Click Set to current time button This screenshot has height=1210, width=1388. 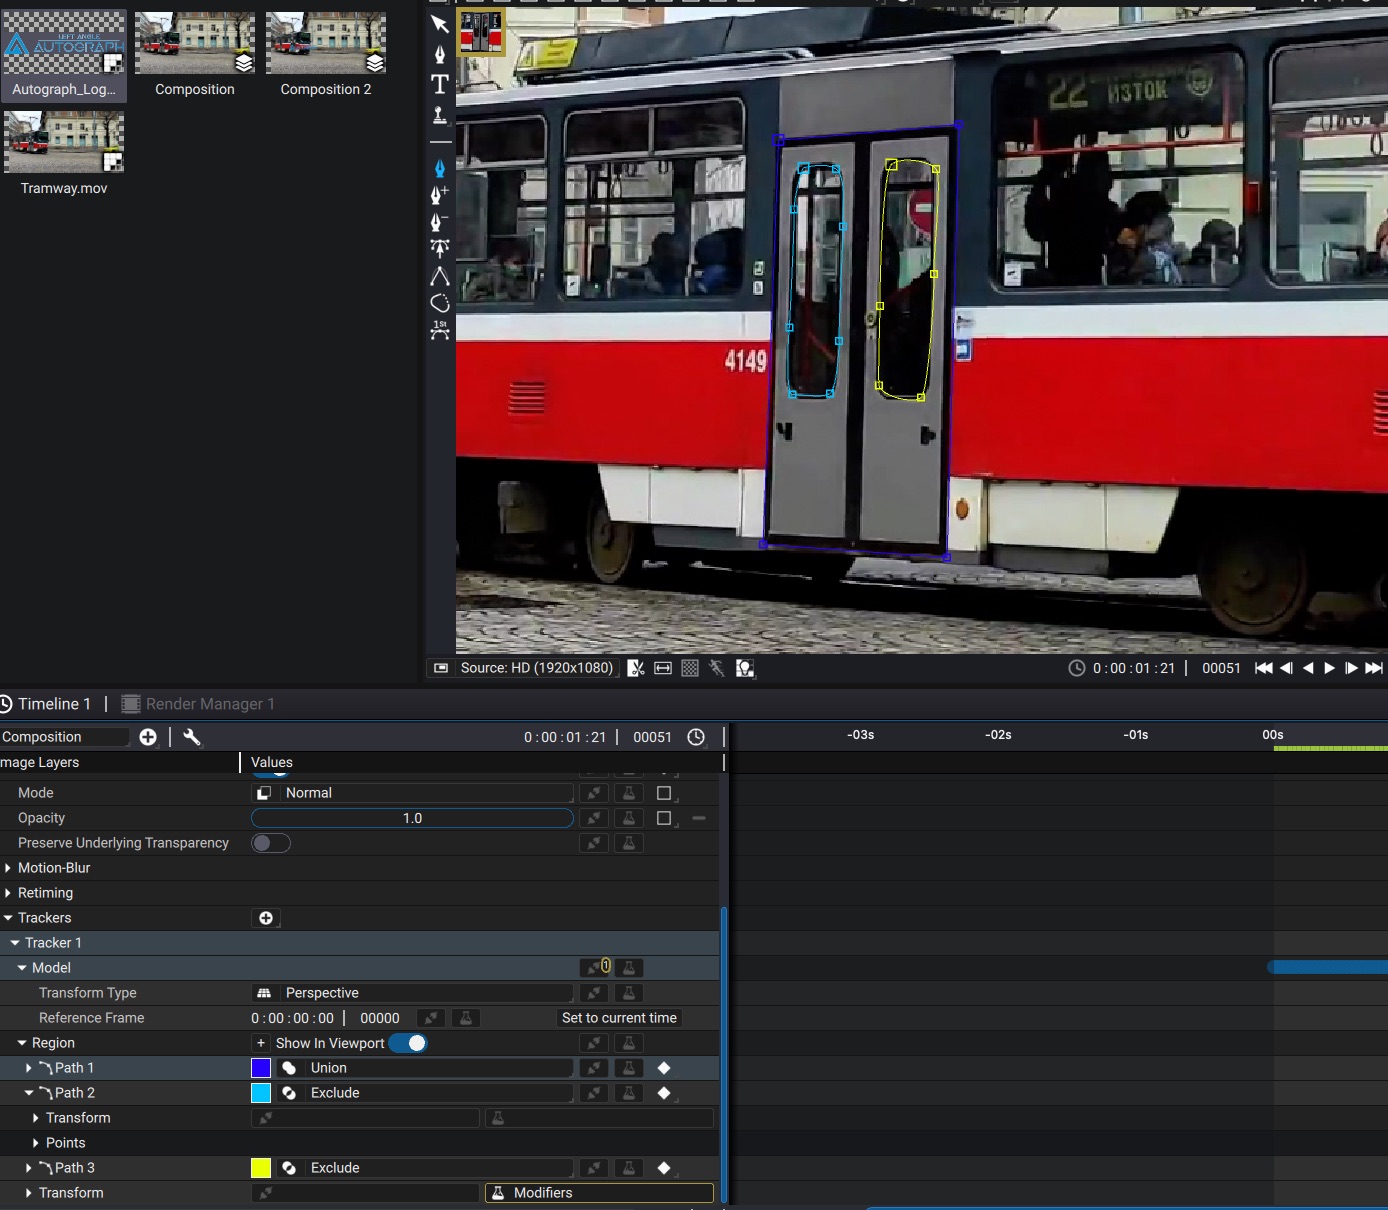pos(619,1018)
